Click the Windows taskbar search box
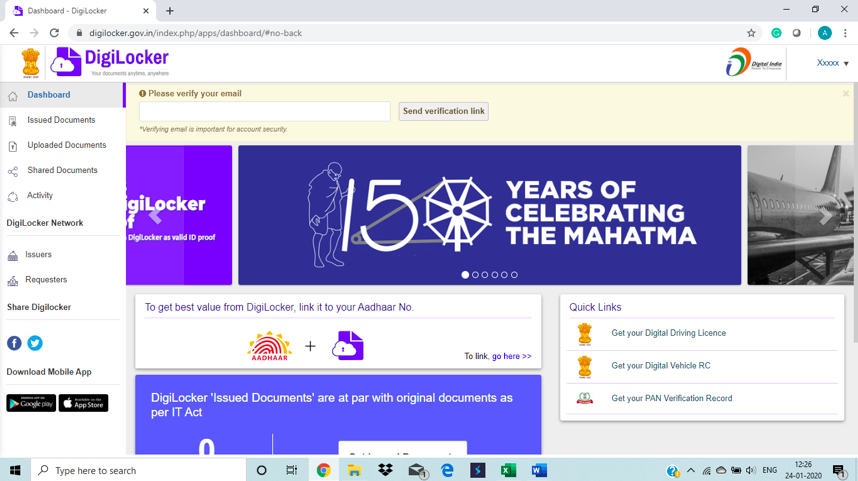This screenshot has width=858, height=481. [x=138, y=471]
